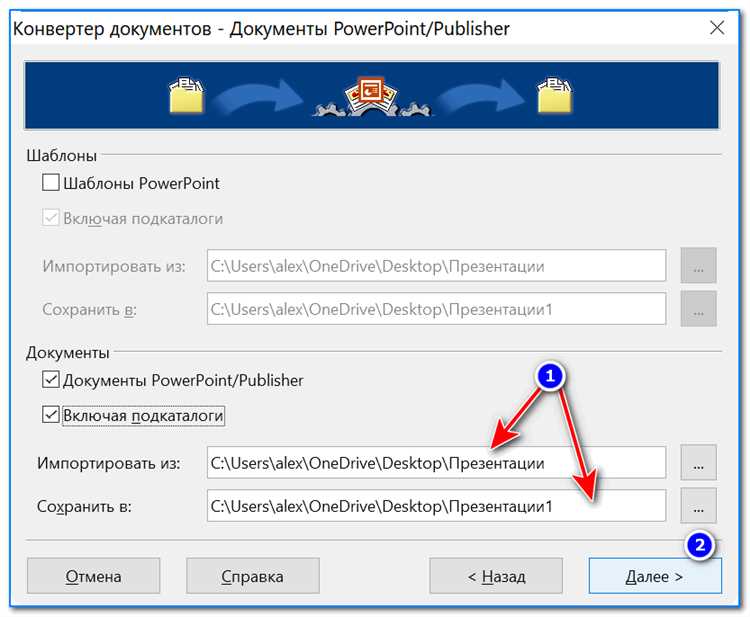Image resolution: width=750 pixels, height=617 pixels.
Task: Click the Шаблоны section label
Action: 62,155
